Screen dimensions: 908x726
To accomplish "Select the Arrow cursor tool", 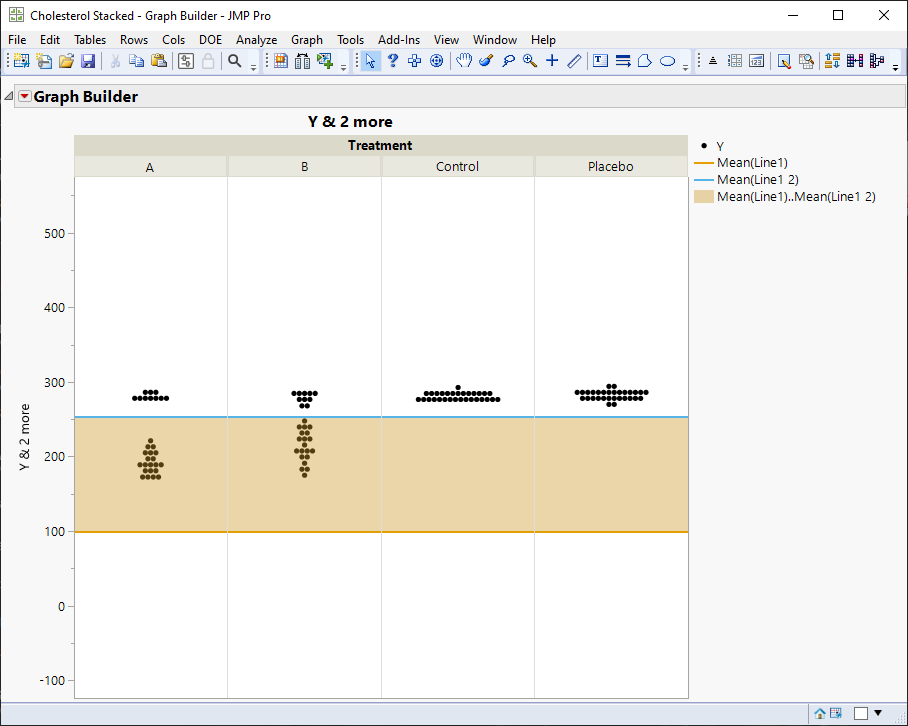I will point(371,61).
